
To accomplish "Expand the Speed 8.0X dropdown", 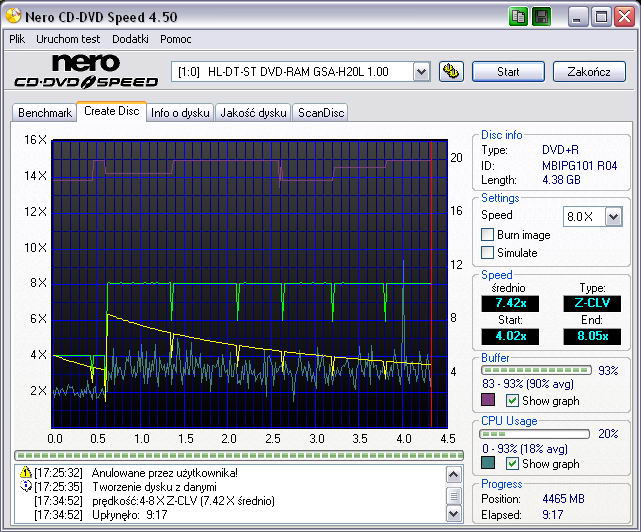I will [613, 216].
